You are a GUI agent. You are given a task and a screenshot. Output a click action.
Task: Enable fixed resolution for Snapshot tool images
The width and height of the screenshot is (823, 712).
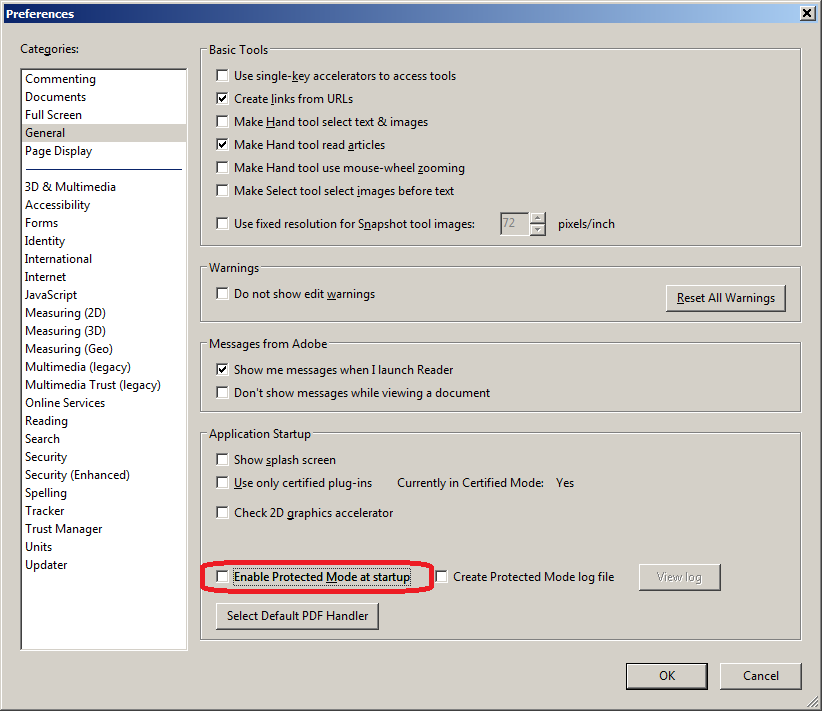(x=222, y=224)
